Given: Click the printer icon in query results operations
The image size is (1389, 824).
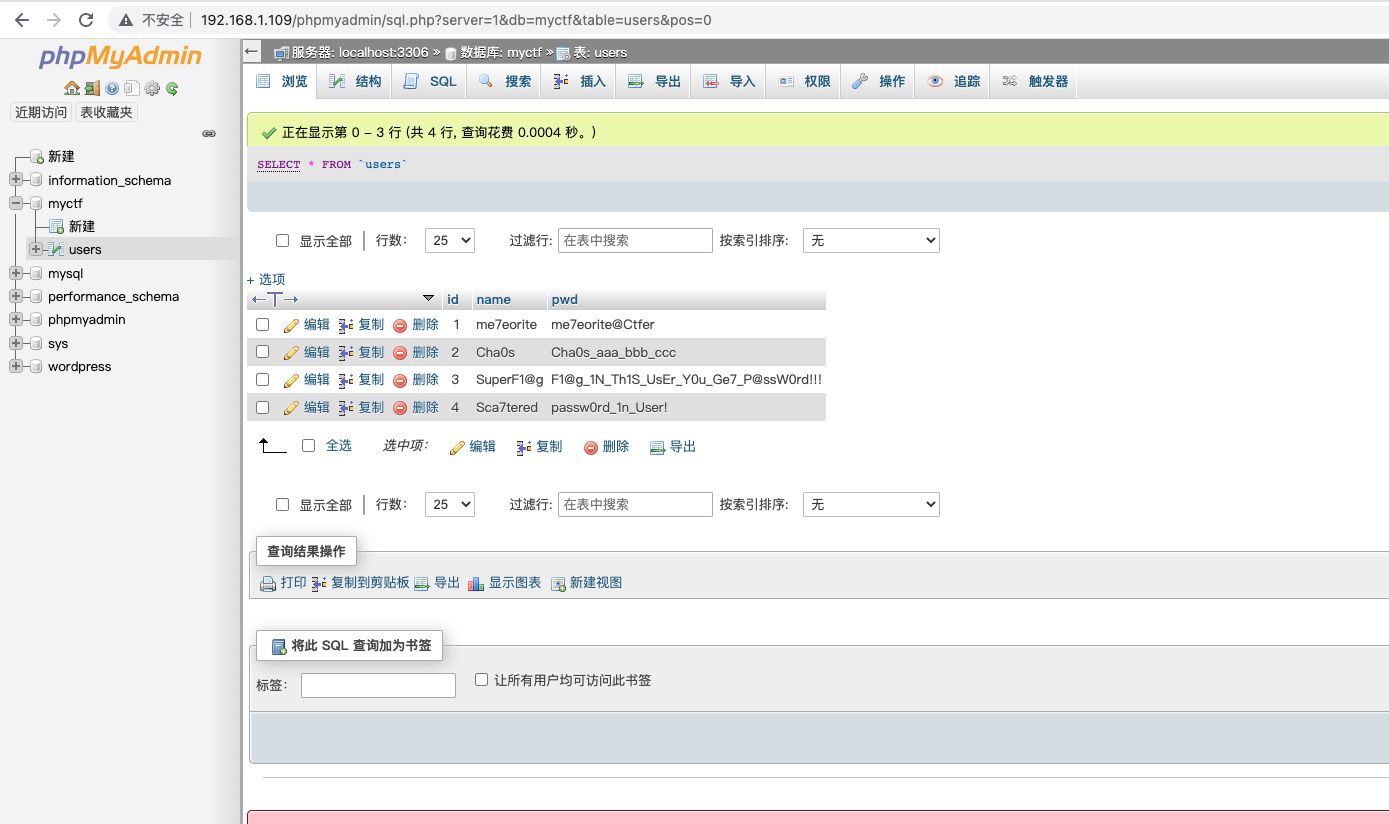Looking at the screenshot, I should coord(268,583).
